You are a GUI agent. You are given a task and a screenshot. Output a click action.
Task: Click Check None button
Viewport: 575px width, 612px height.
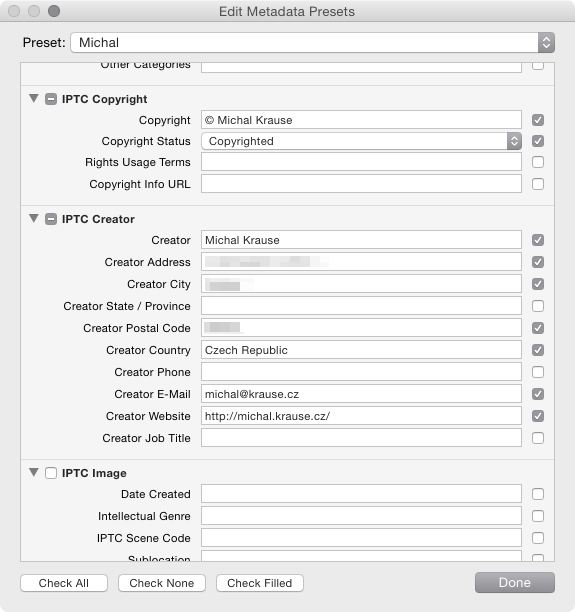click(x=162, y=583)
